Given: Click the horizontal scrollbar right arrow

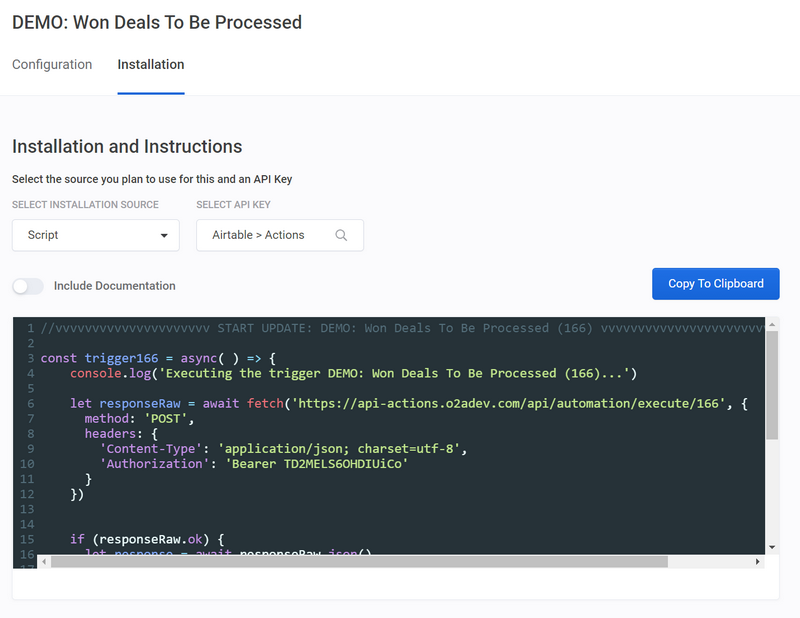Looking at the screenshot, I should tap(757, 562).
